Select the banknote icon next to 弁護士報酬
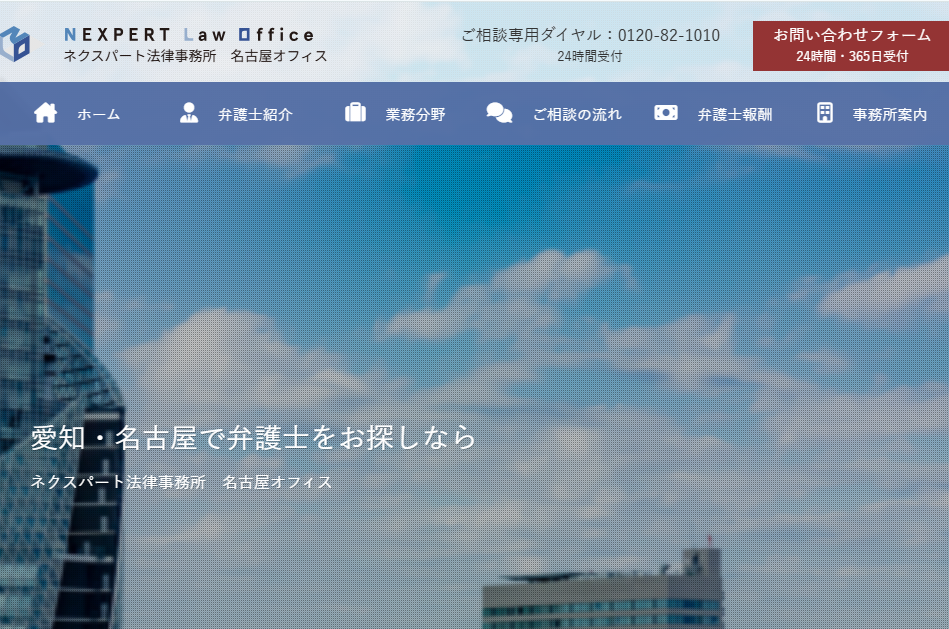949x629 pixels. click(665, 113)
